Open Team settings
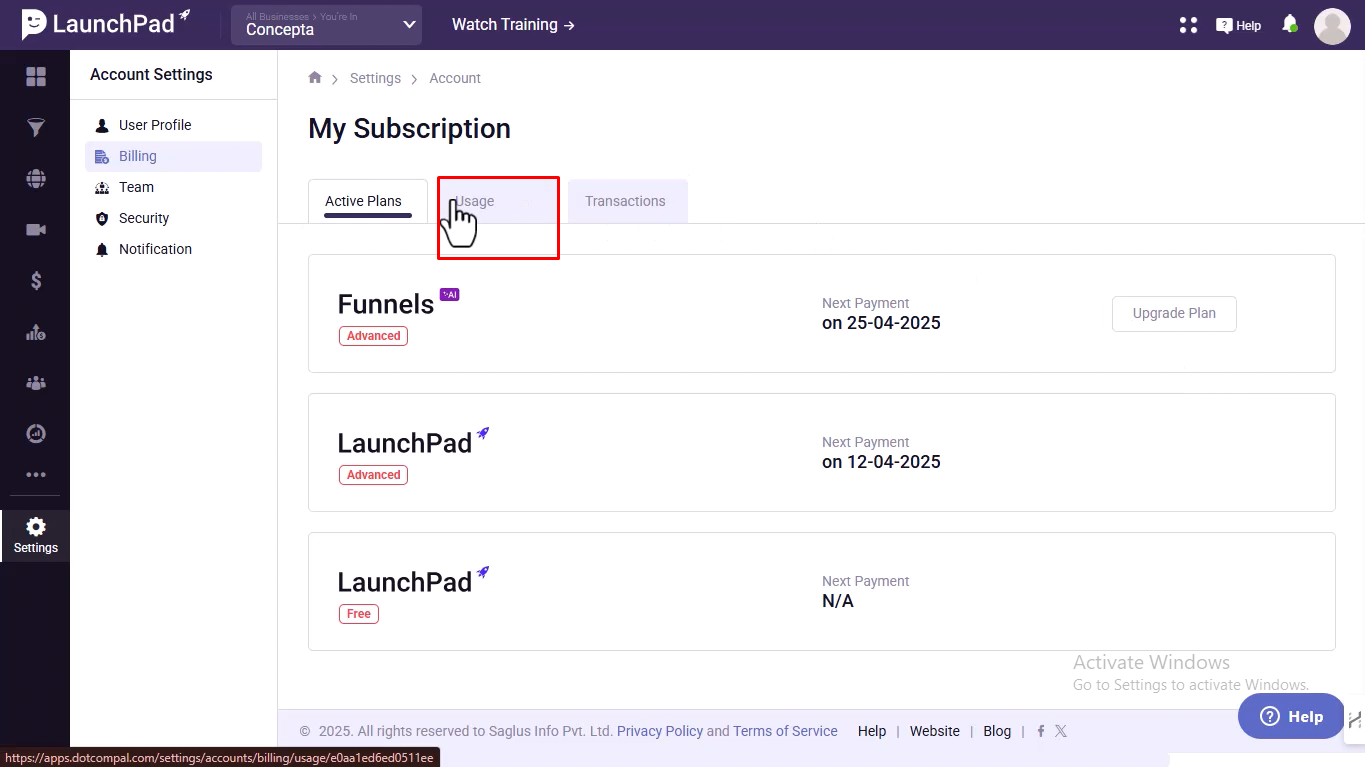Image resolution: width=1365 pixels, height=767 pixels. tap(136, 187)
